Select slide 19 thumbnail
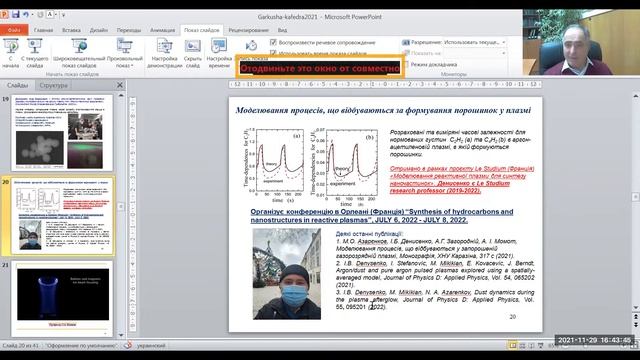Viewport: 640px width, 360px height. click(x=62, y=133)
